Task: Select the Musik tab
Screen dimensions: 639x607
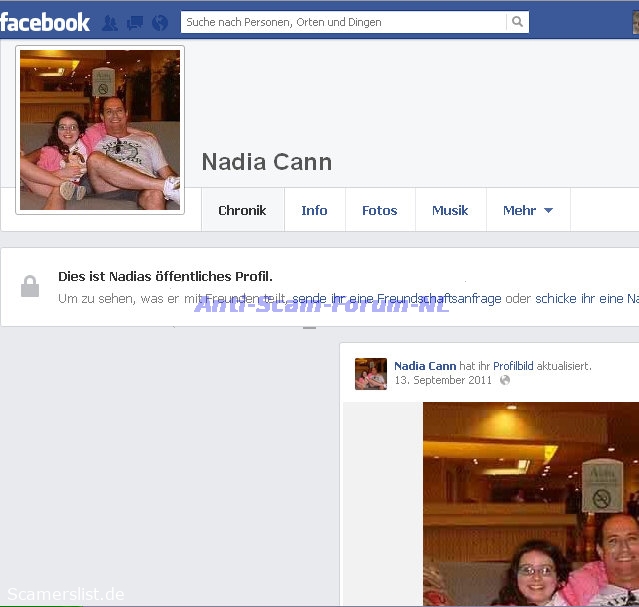Action: click(x=450, y=211)
